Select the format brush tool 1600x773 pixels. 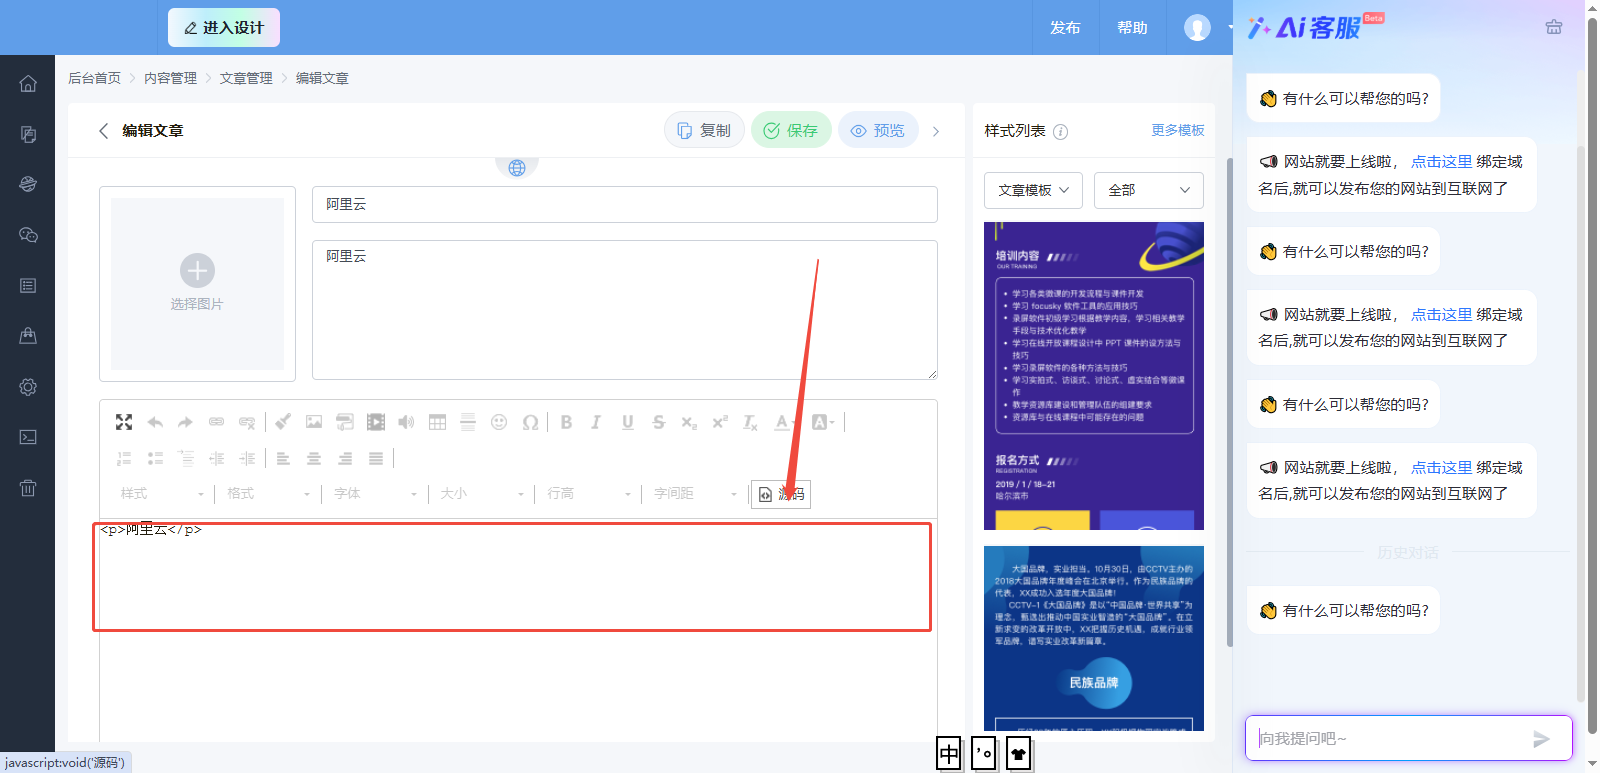[283, 422]
